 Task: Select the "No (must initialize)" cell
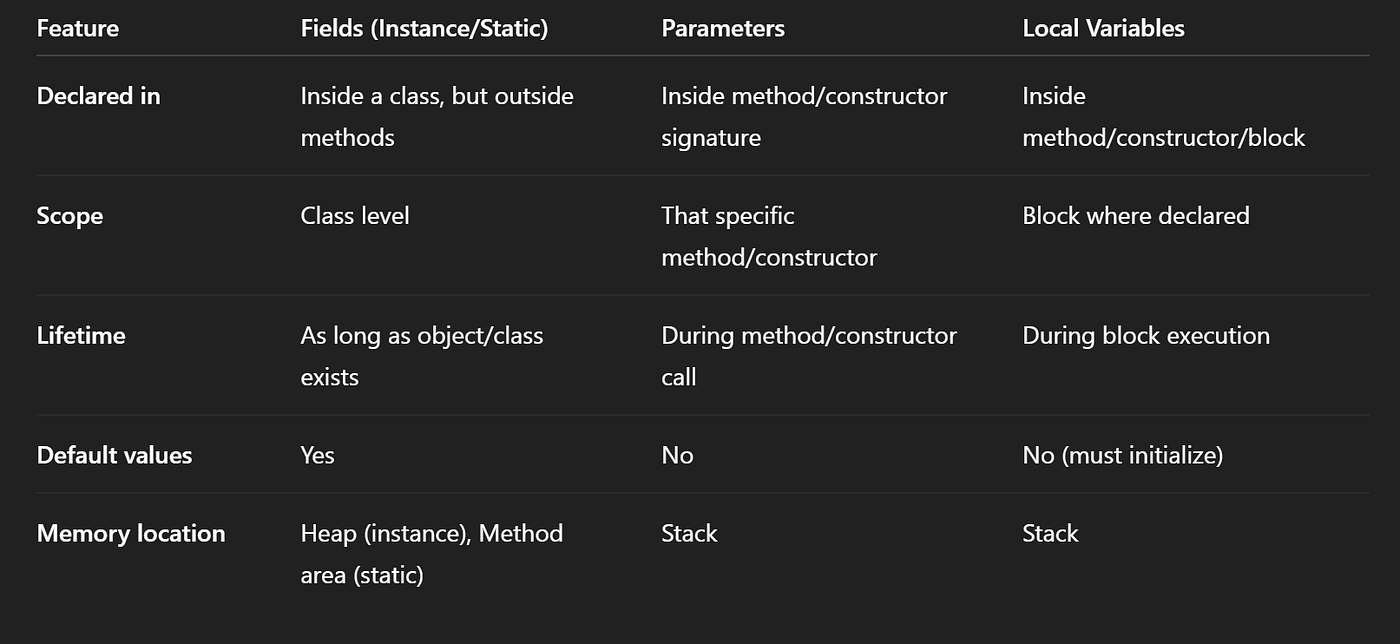1122,456
